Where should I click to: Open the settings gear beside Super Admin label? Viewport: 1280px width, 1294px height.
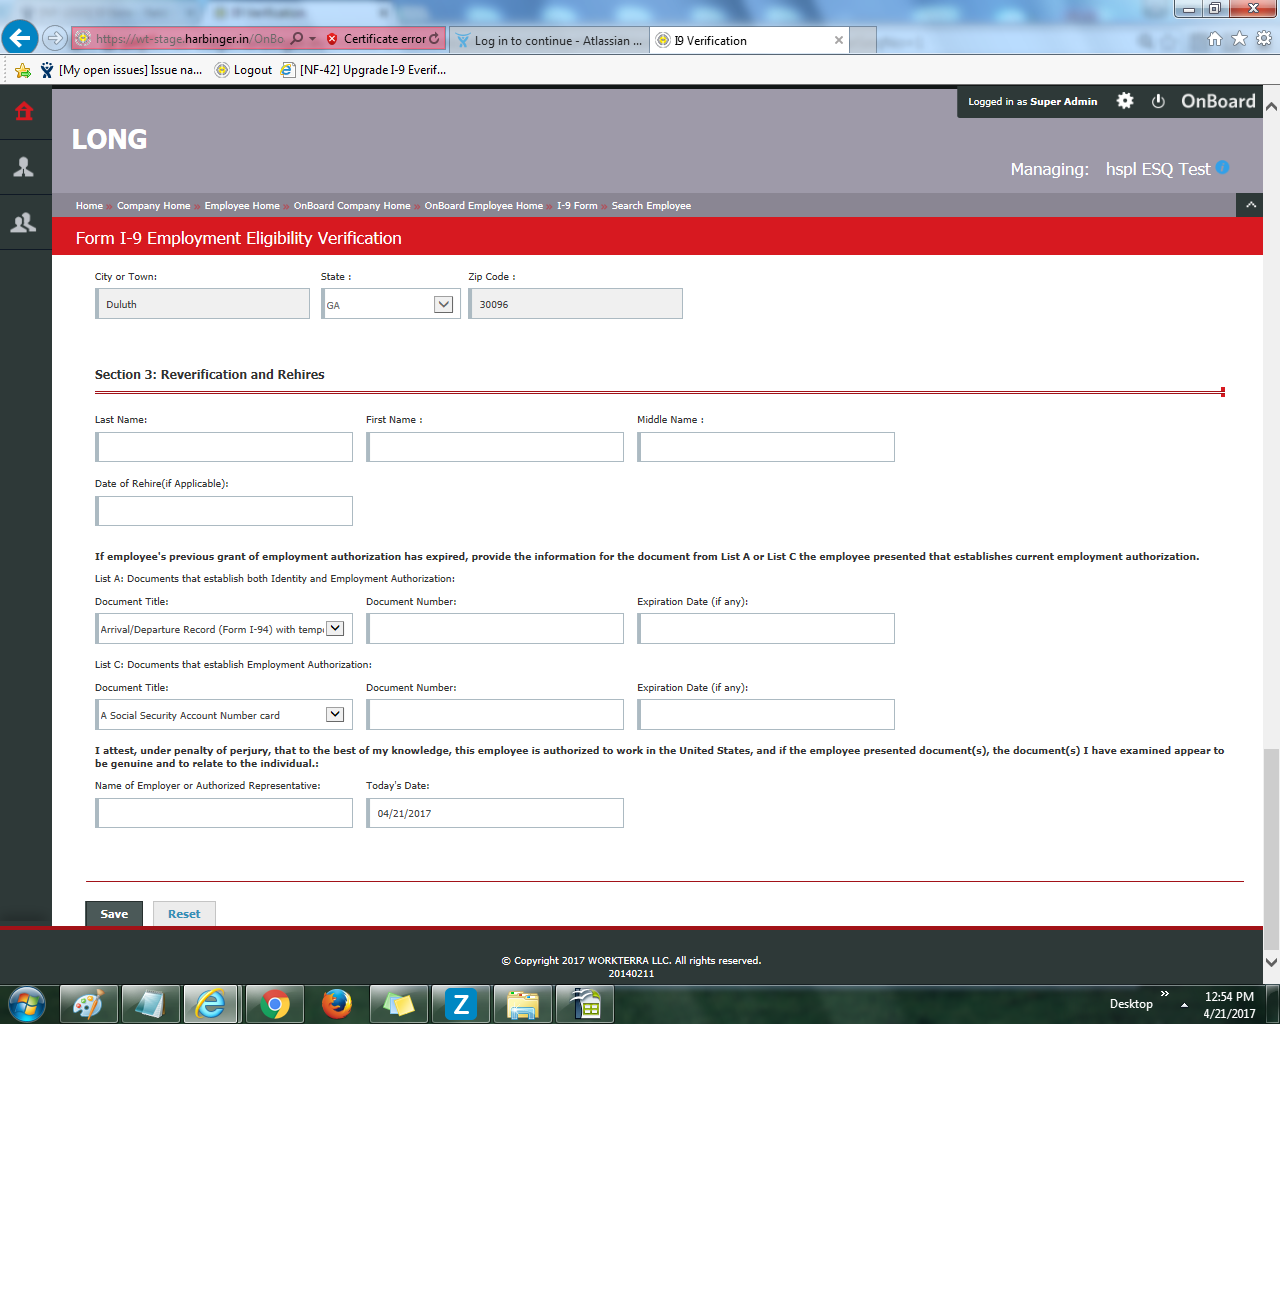click(x=1124, y=101)
